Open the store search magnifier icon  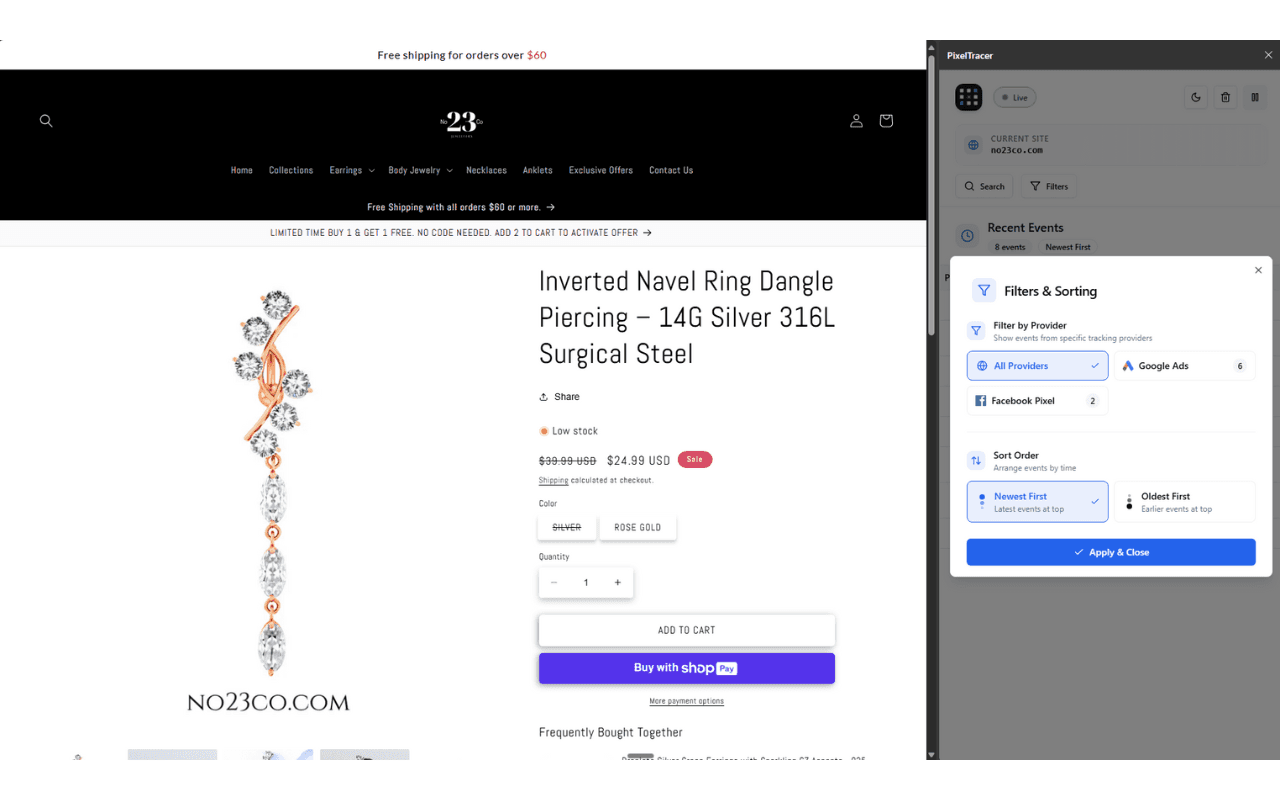pyautogui.click(x=46, y=121)
